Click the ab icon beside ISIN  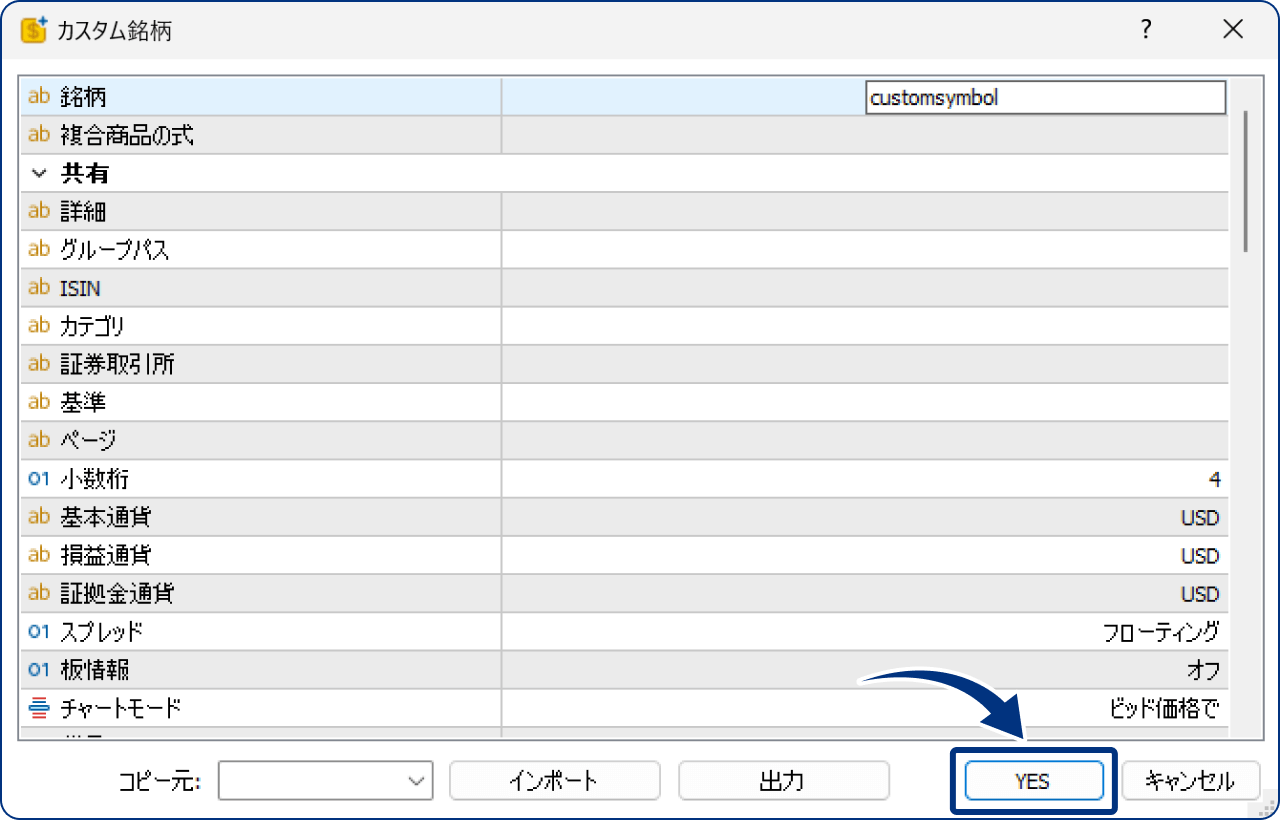(x=39, y=288)
